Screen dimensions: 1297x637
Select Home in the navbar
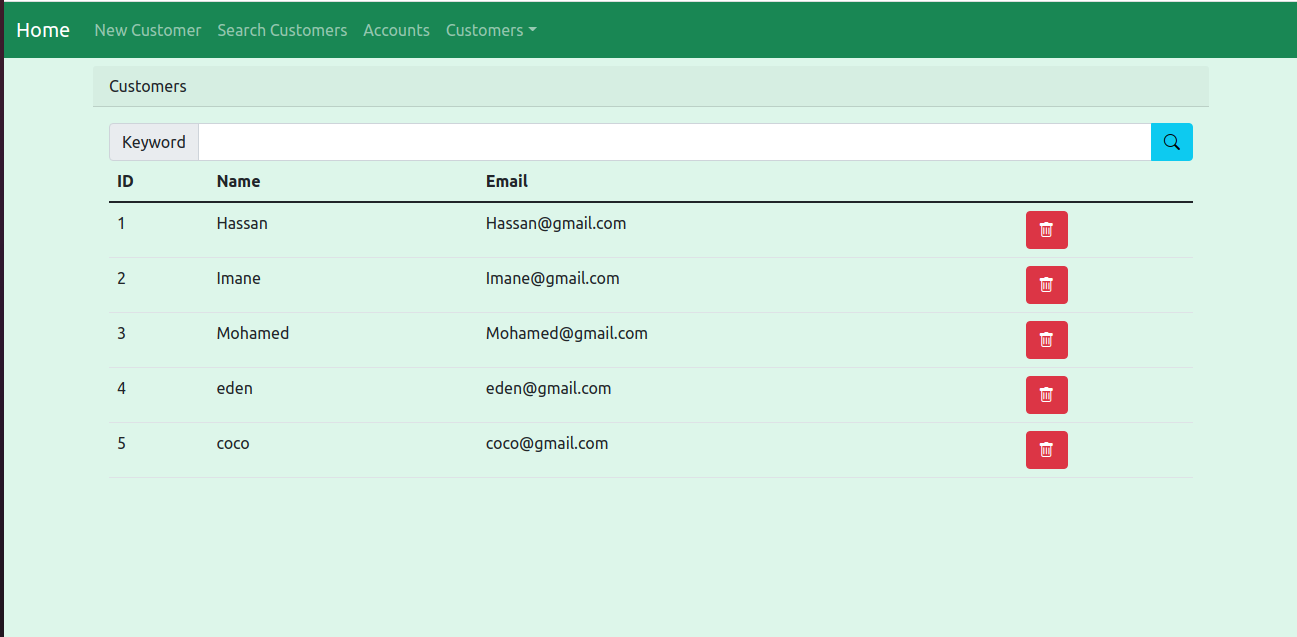pos(43,30)
